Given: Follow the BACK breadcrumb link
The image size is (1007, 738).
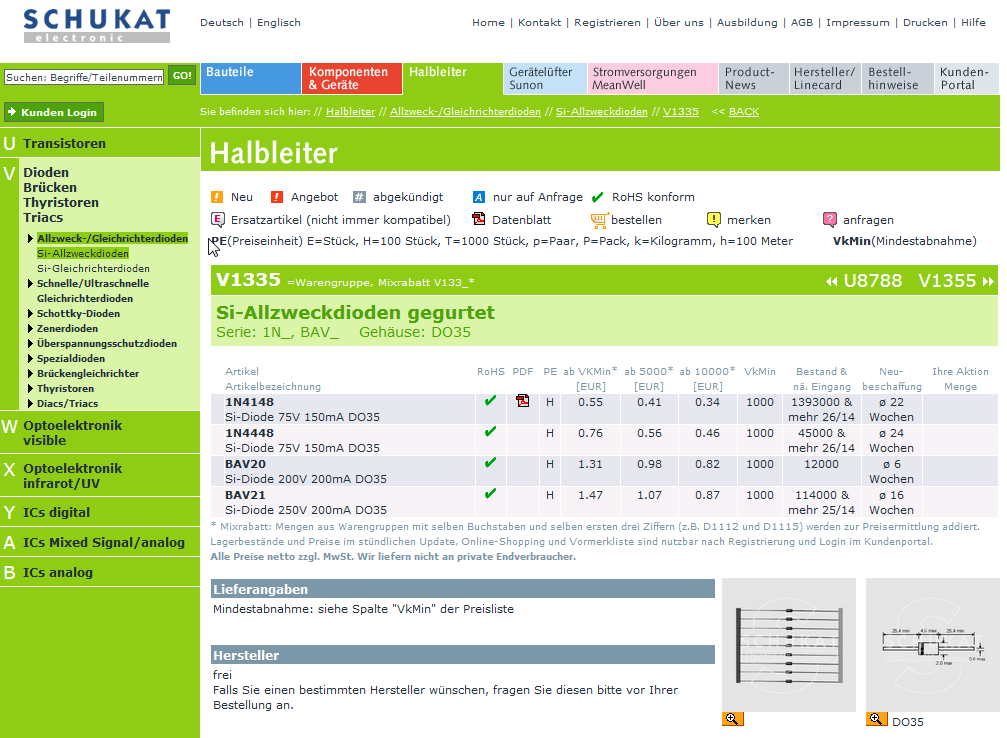Looking at the screenshot, I should point(744,112).
